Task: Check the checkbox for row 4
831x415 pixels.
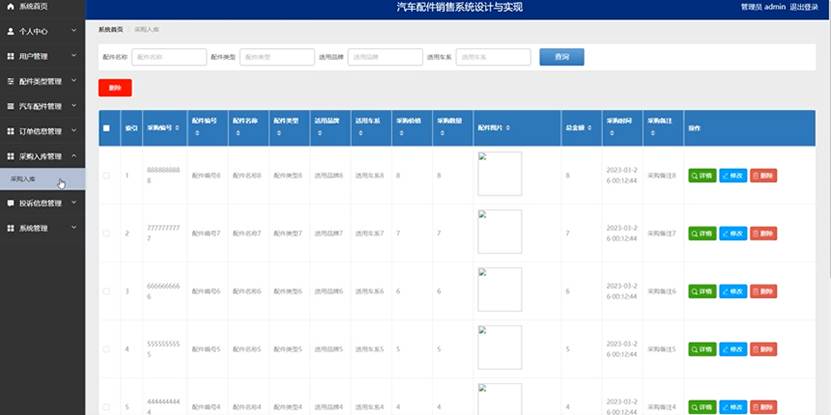Action: (x=107, y=349)
